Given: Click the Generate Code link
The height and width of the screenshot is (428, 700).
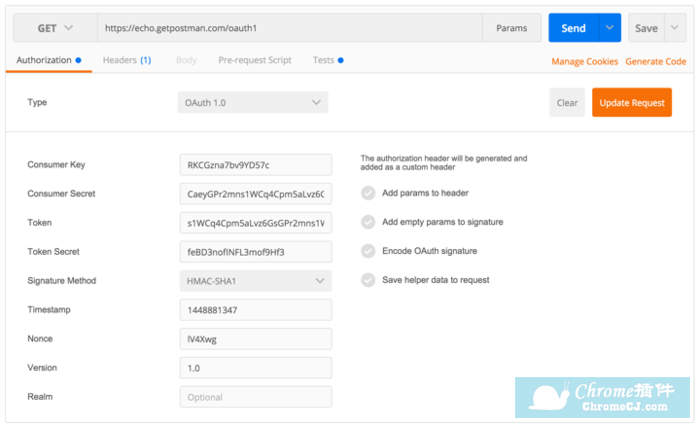Looking at the screenshot, I should (655, 62).
